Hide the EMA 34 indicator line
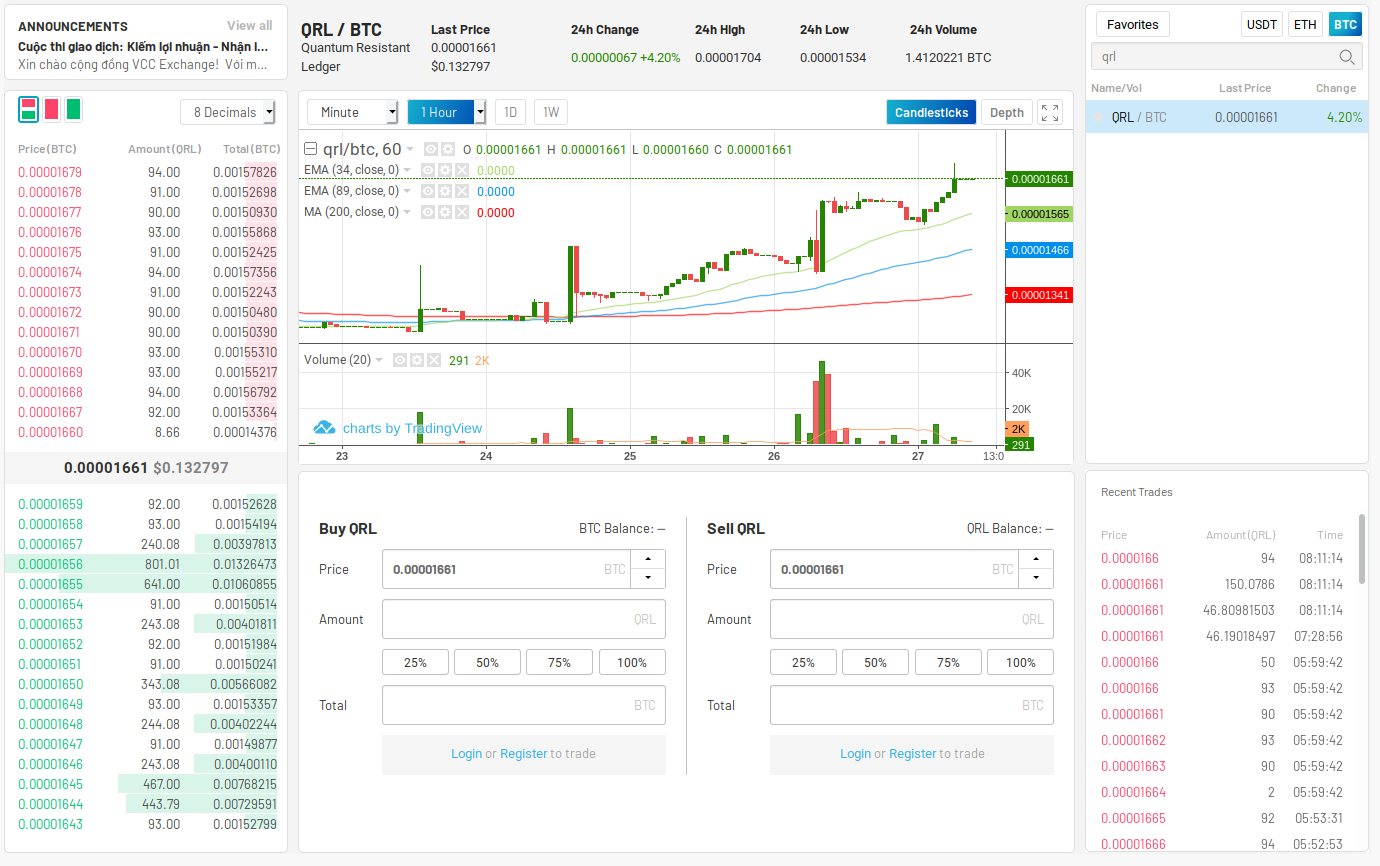 coord(428,170)
